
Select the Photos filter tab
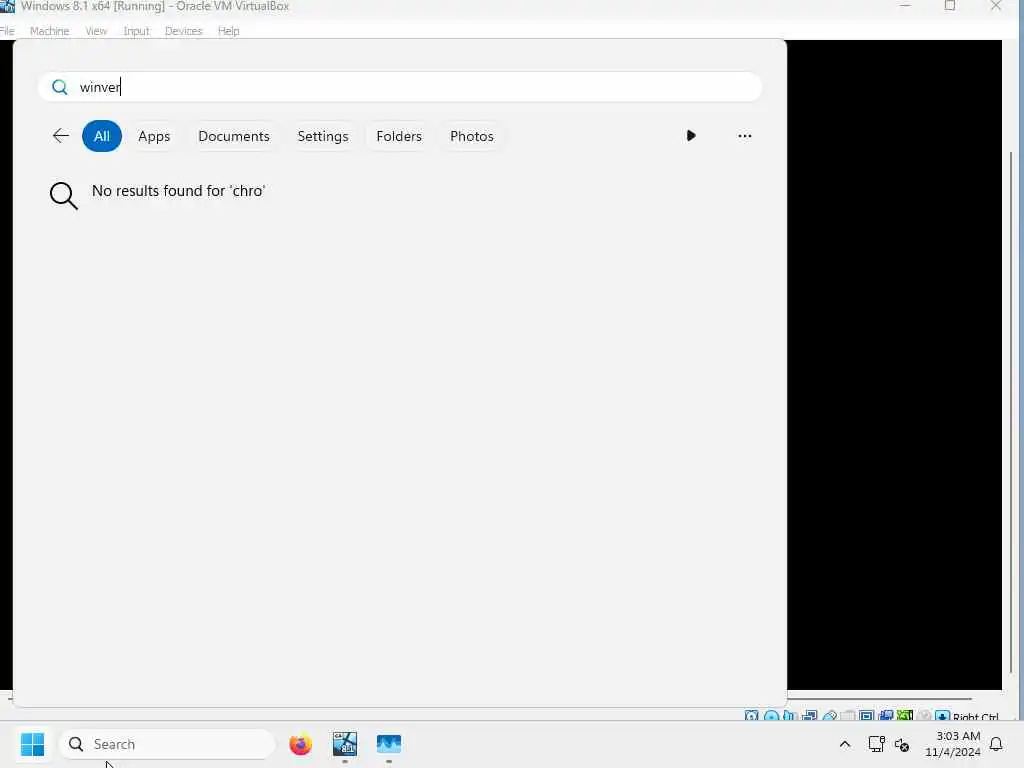point(472,136)
